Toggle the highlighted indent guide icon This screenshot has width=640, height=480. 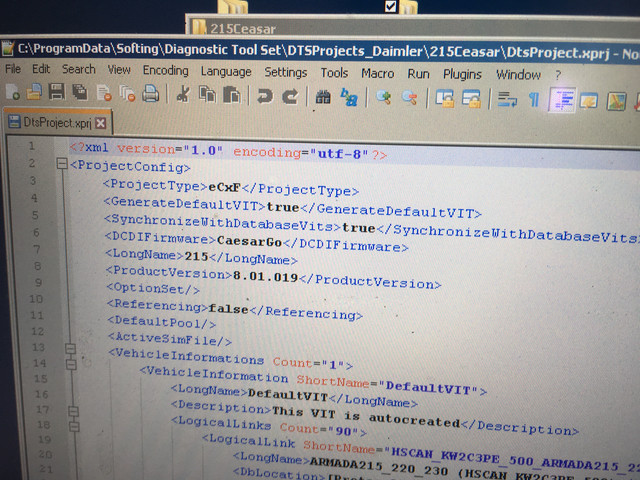tap(562, 100)
